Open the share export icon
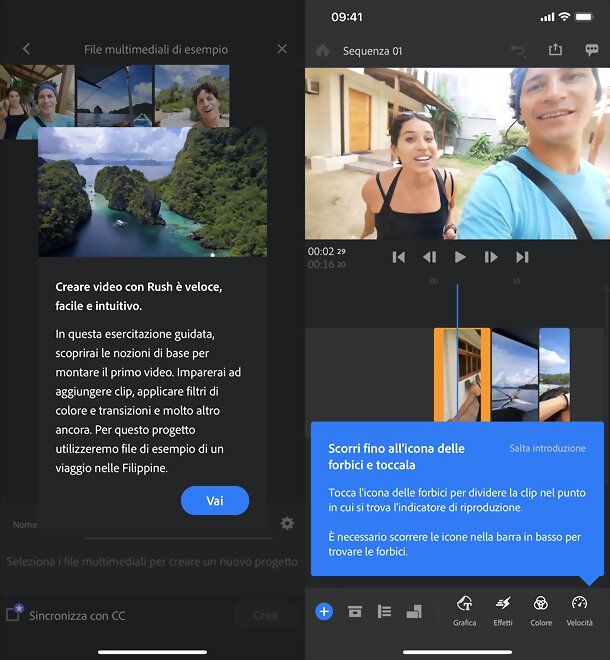The width and height of the screenshot is (610, 660). pyautogui.click(x=555, y=50)
